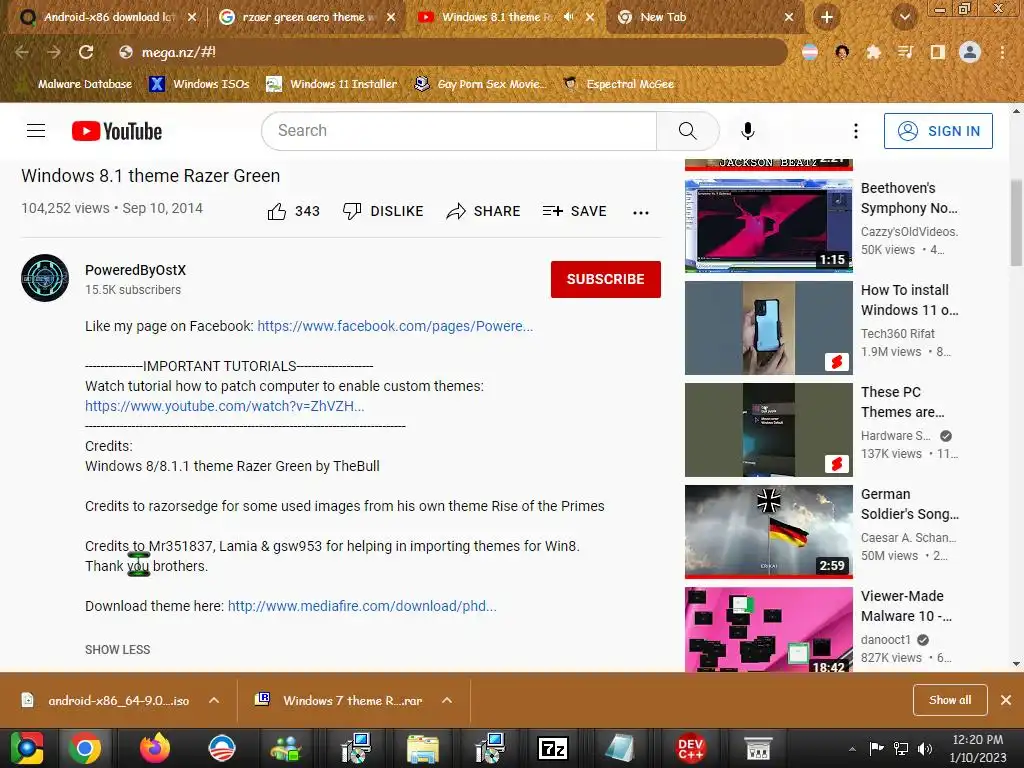
Task: Collapse description with SHOW LESS
Action: 118,649
